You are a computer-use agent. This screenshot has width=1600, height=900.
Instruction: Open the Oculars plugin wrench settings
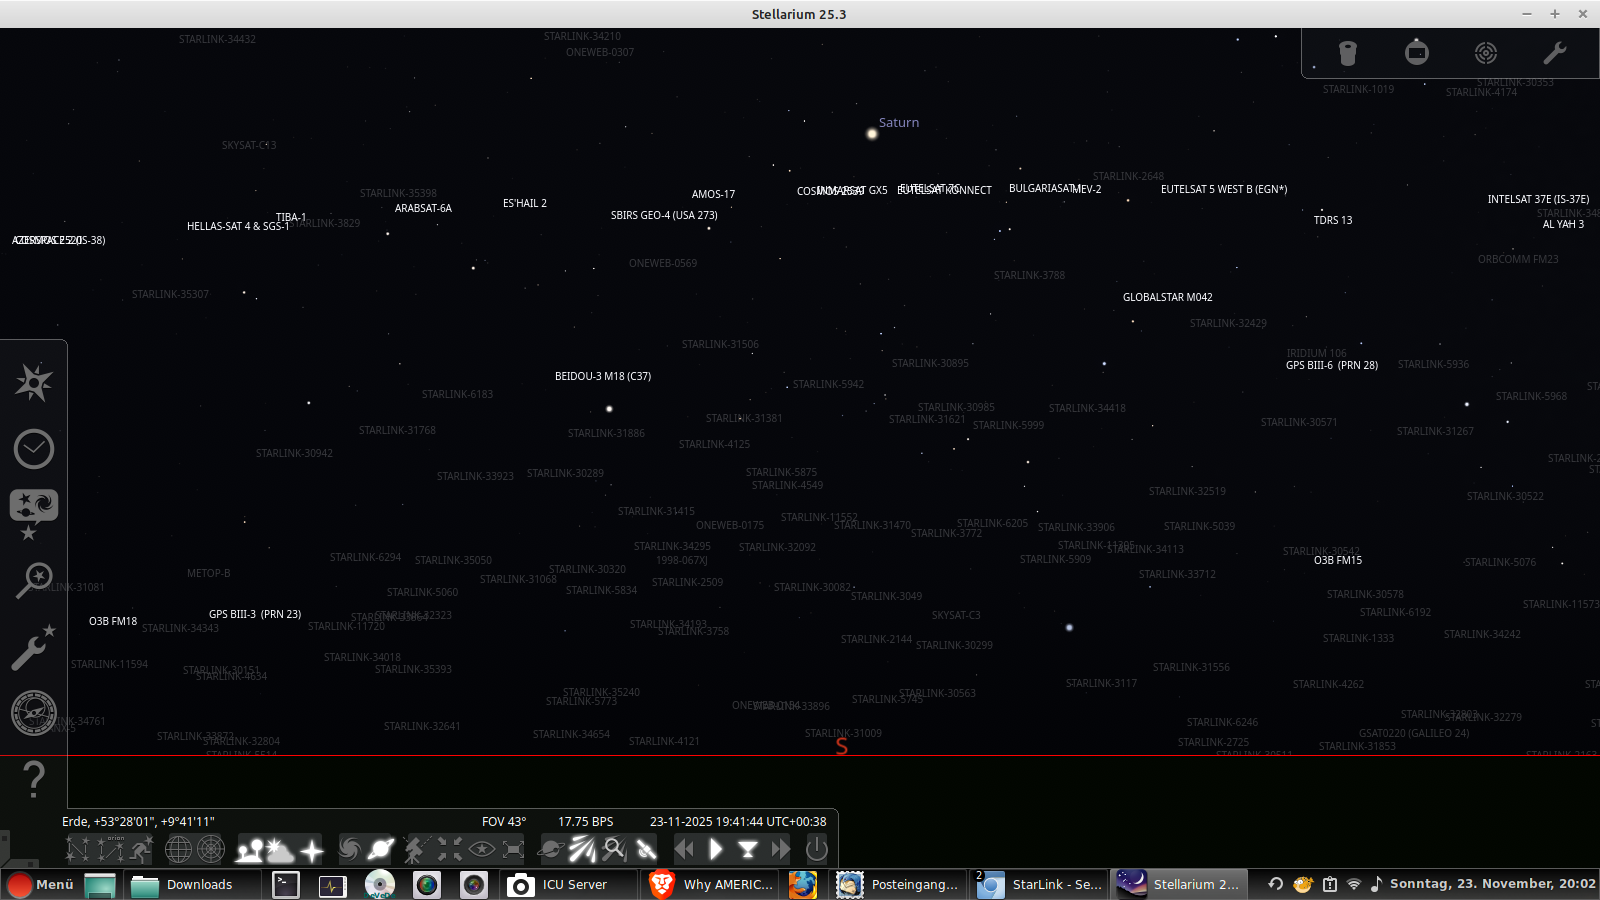(x=1554, y=53)
